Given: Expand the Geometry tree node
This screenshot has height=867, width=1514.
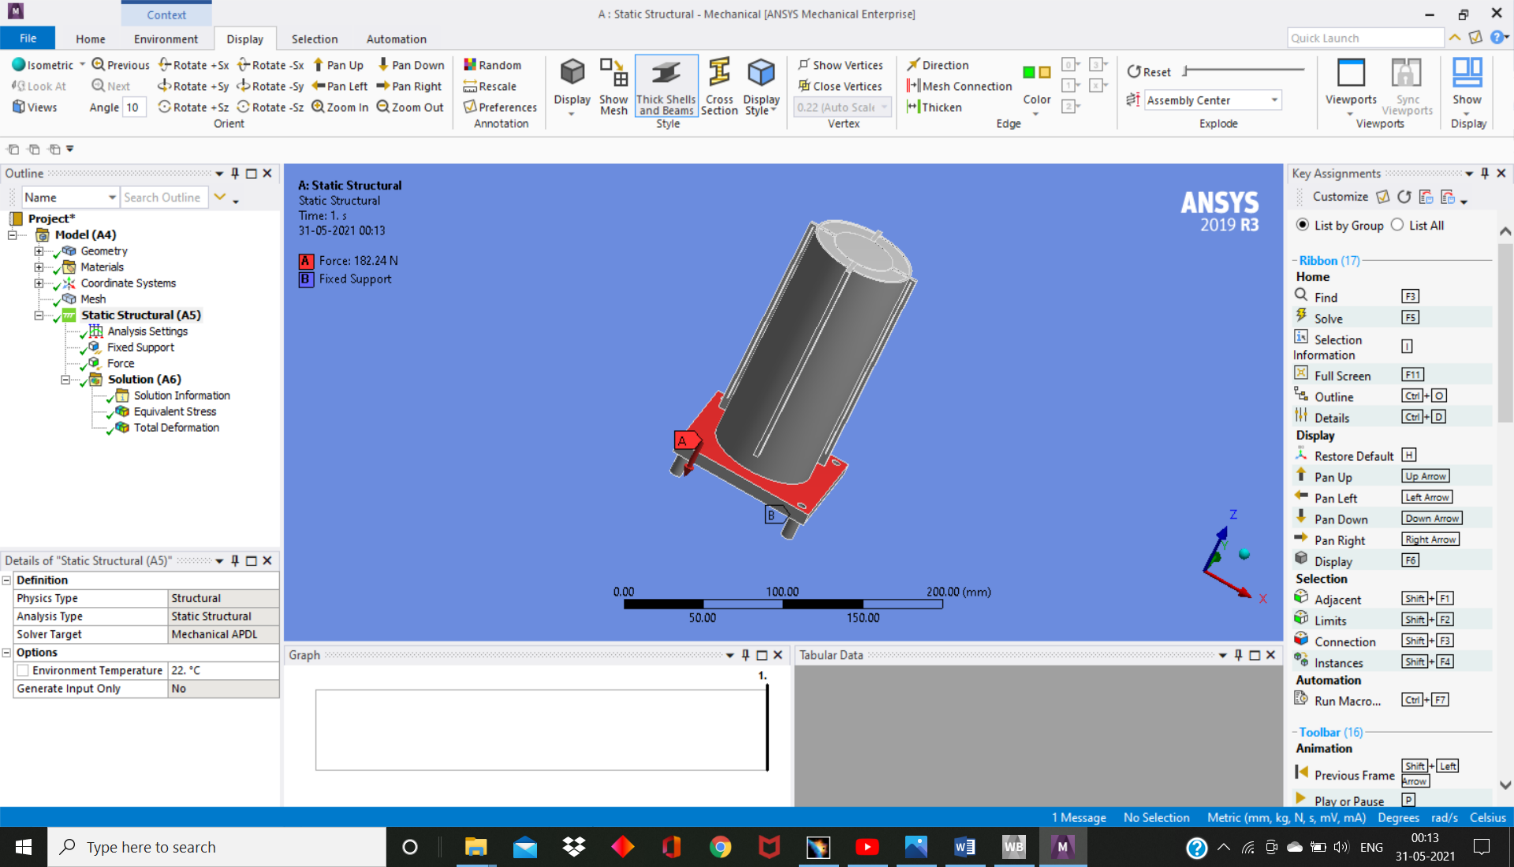Looking at the screenshot, I should point(39,251).
